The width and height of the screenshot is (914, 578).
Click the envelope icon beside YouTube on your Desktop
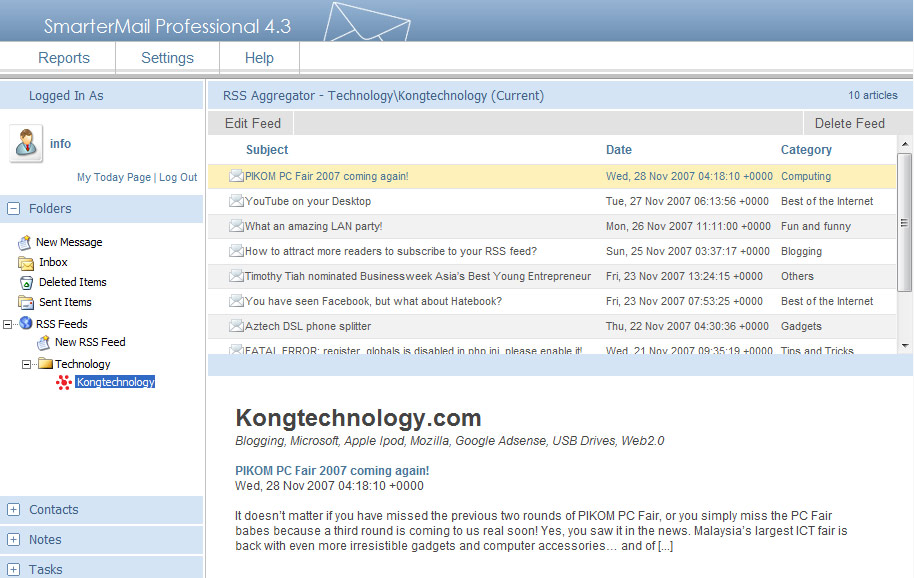[236, 201]
